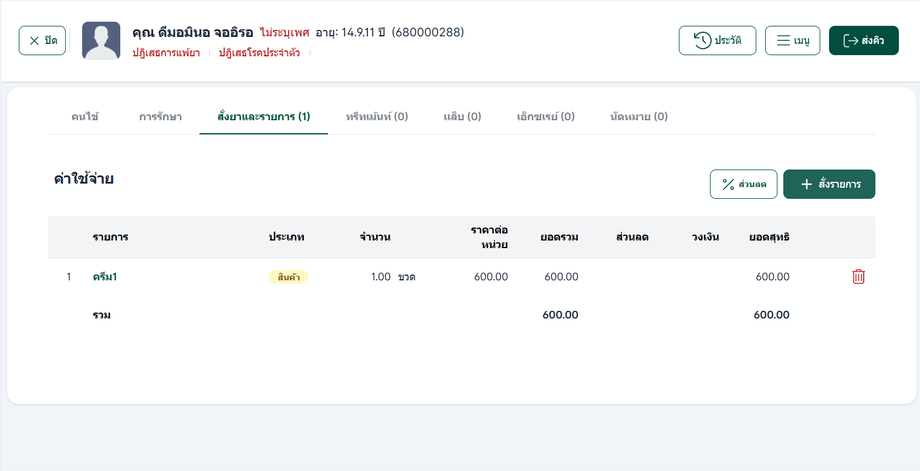Image resolution: width=920 pixels, height=471 pixels.
Task: Click the ปฏิเสธการแพ้ยา allergy label
Action: (166, 53)
